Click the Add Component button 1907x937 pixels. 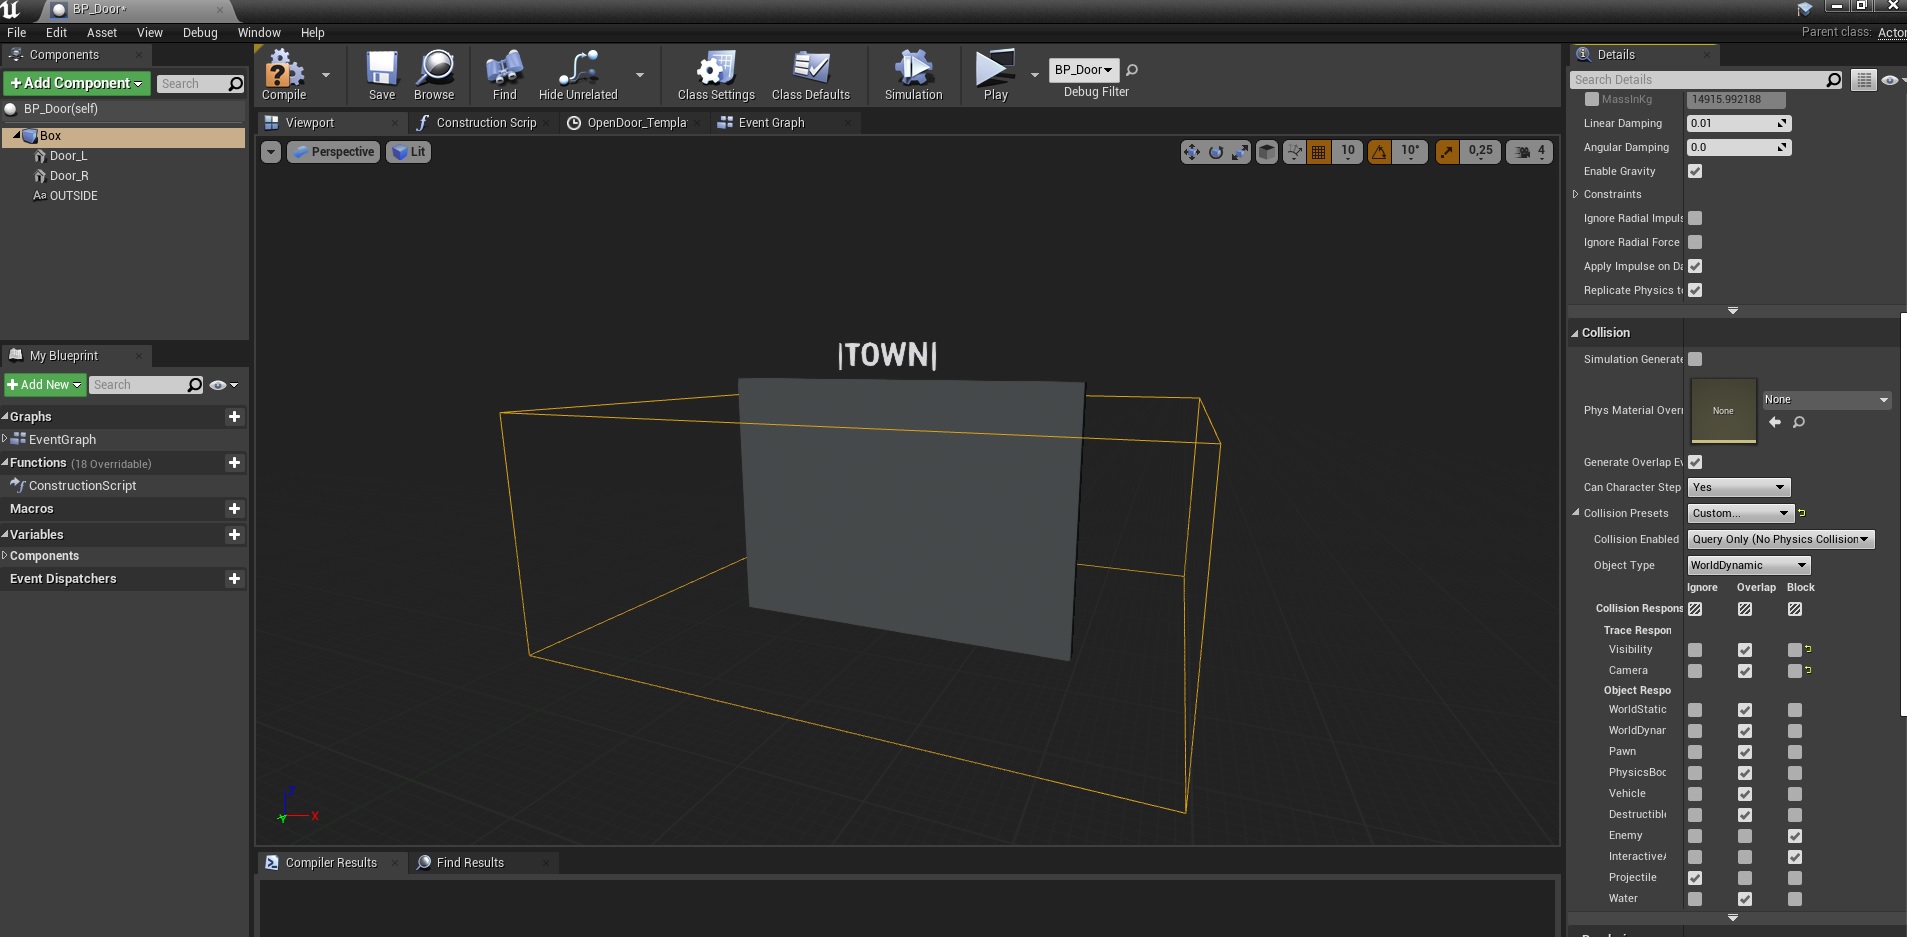click(76, 83)
